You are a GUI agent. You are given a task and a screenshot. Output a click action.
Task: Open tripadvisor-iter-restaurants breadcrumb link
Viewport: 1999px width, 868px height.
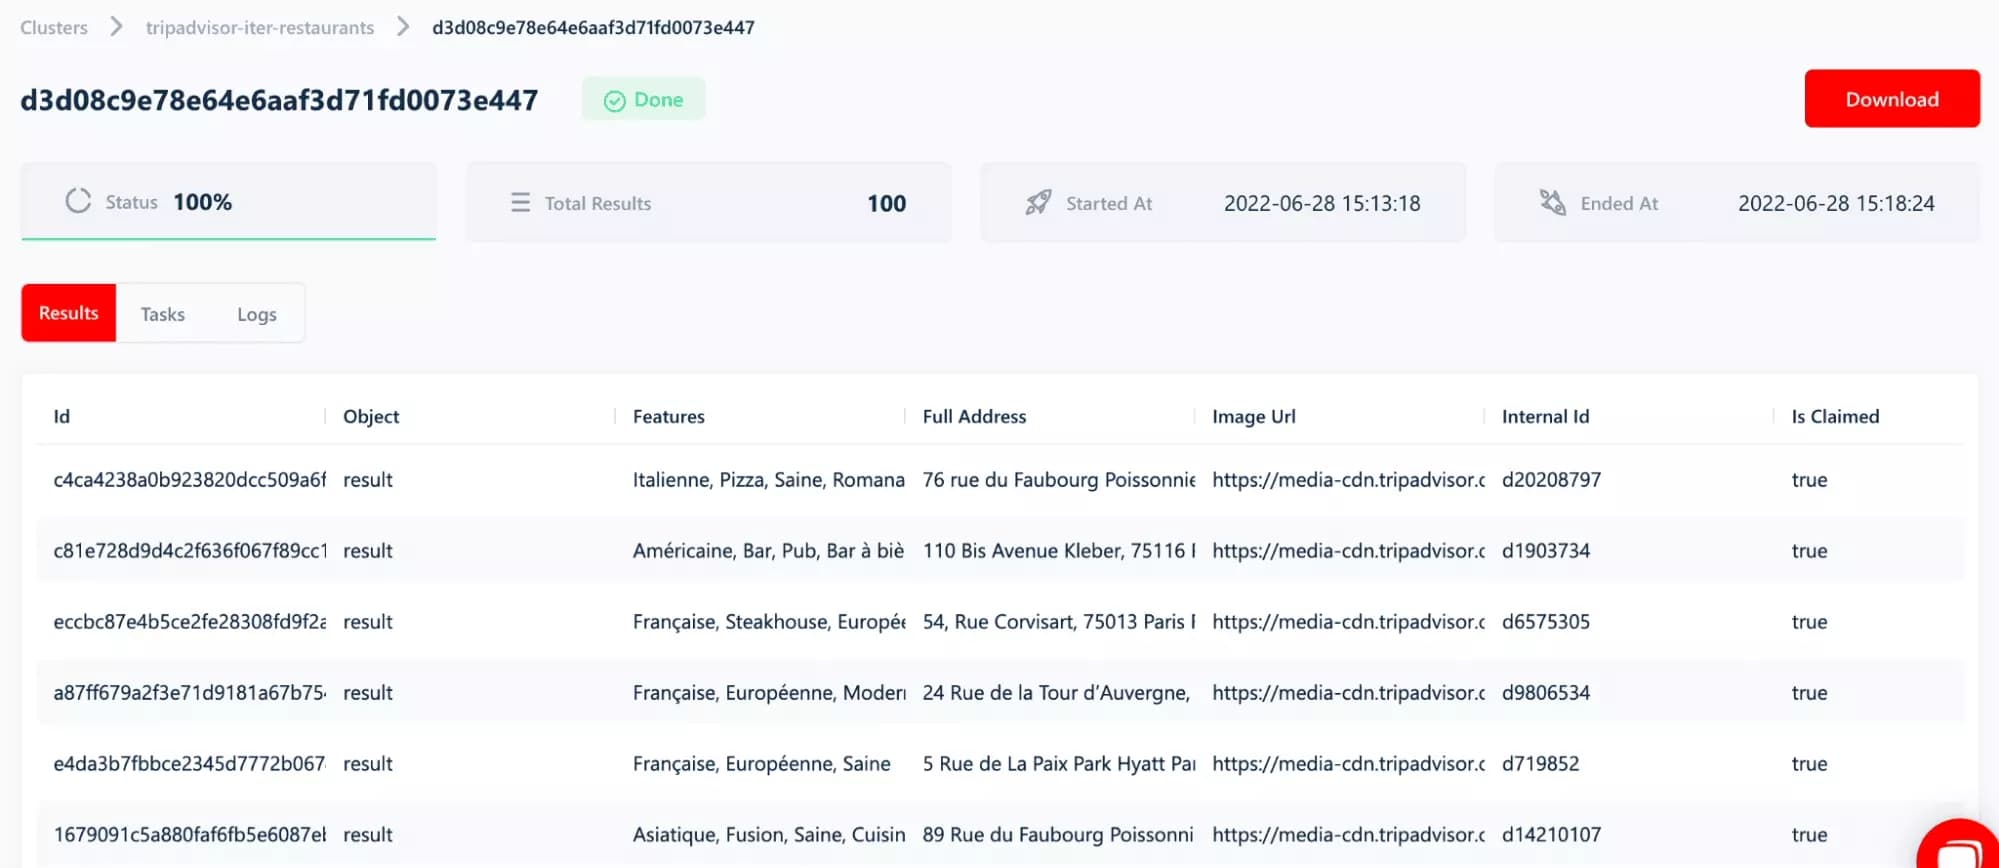260,28
